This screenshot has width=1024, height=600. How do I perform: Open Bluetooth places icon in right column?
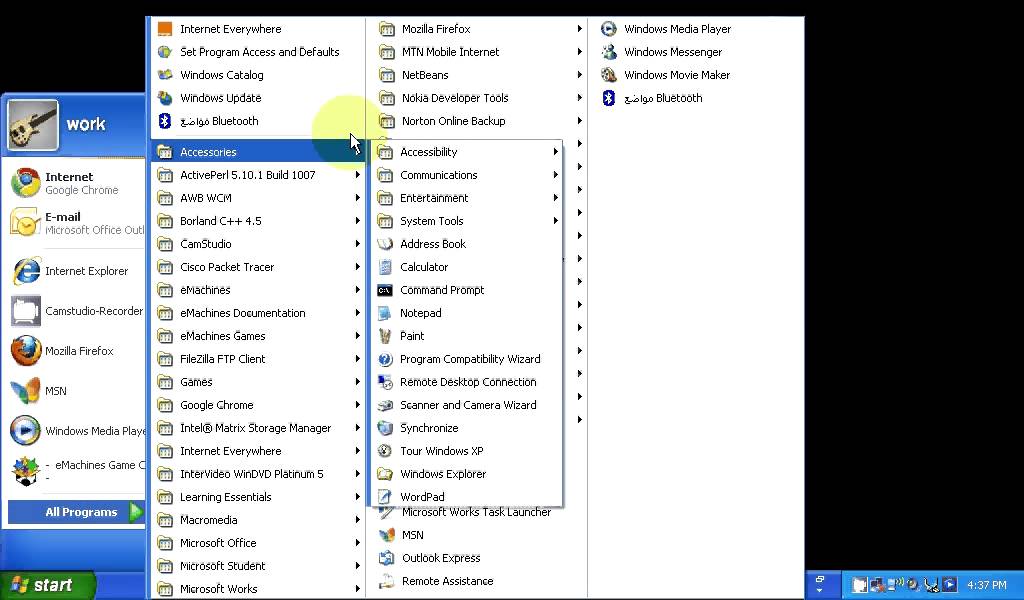(x=609, y=98)
